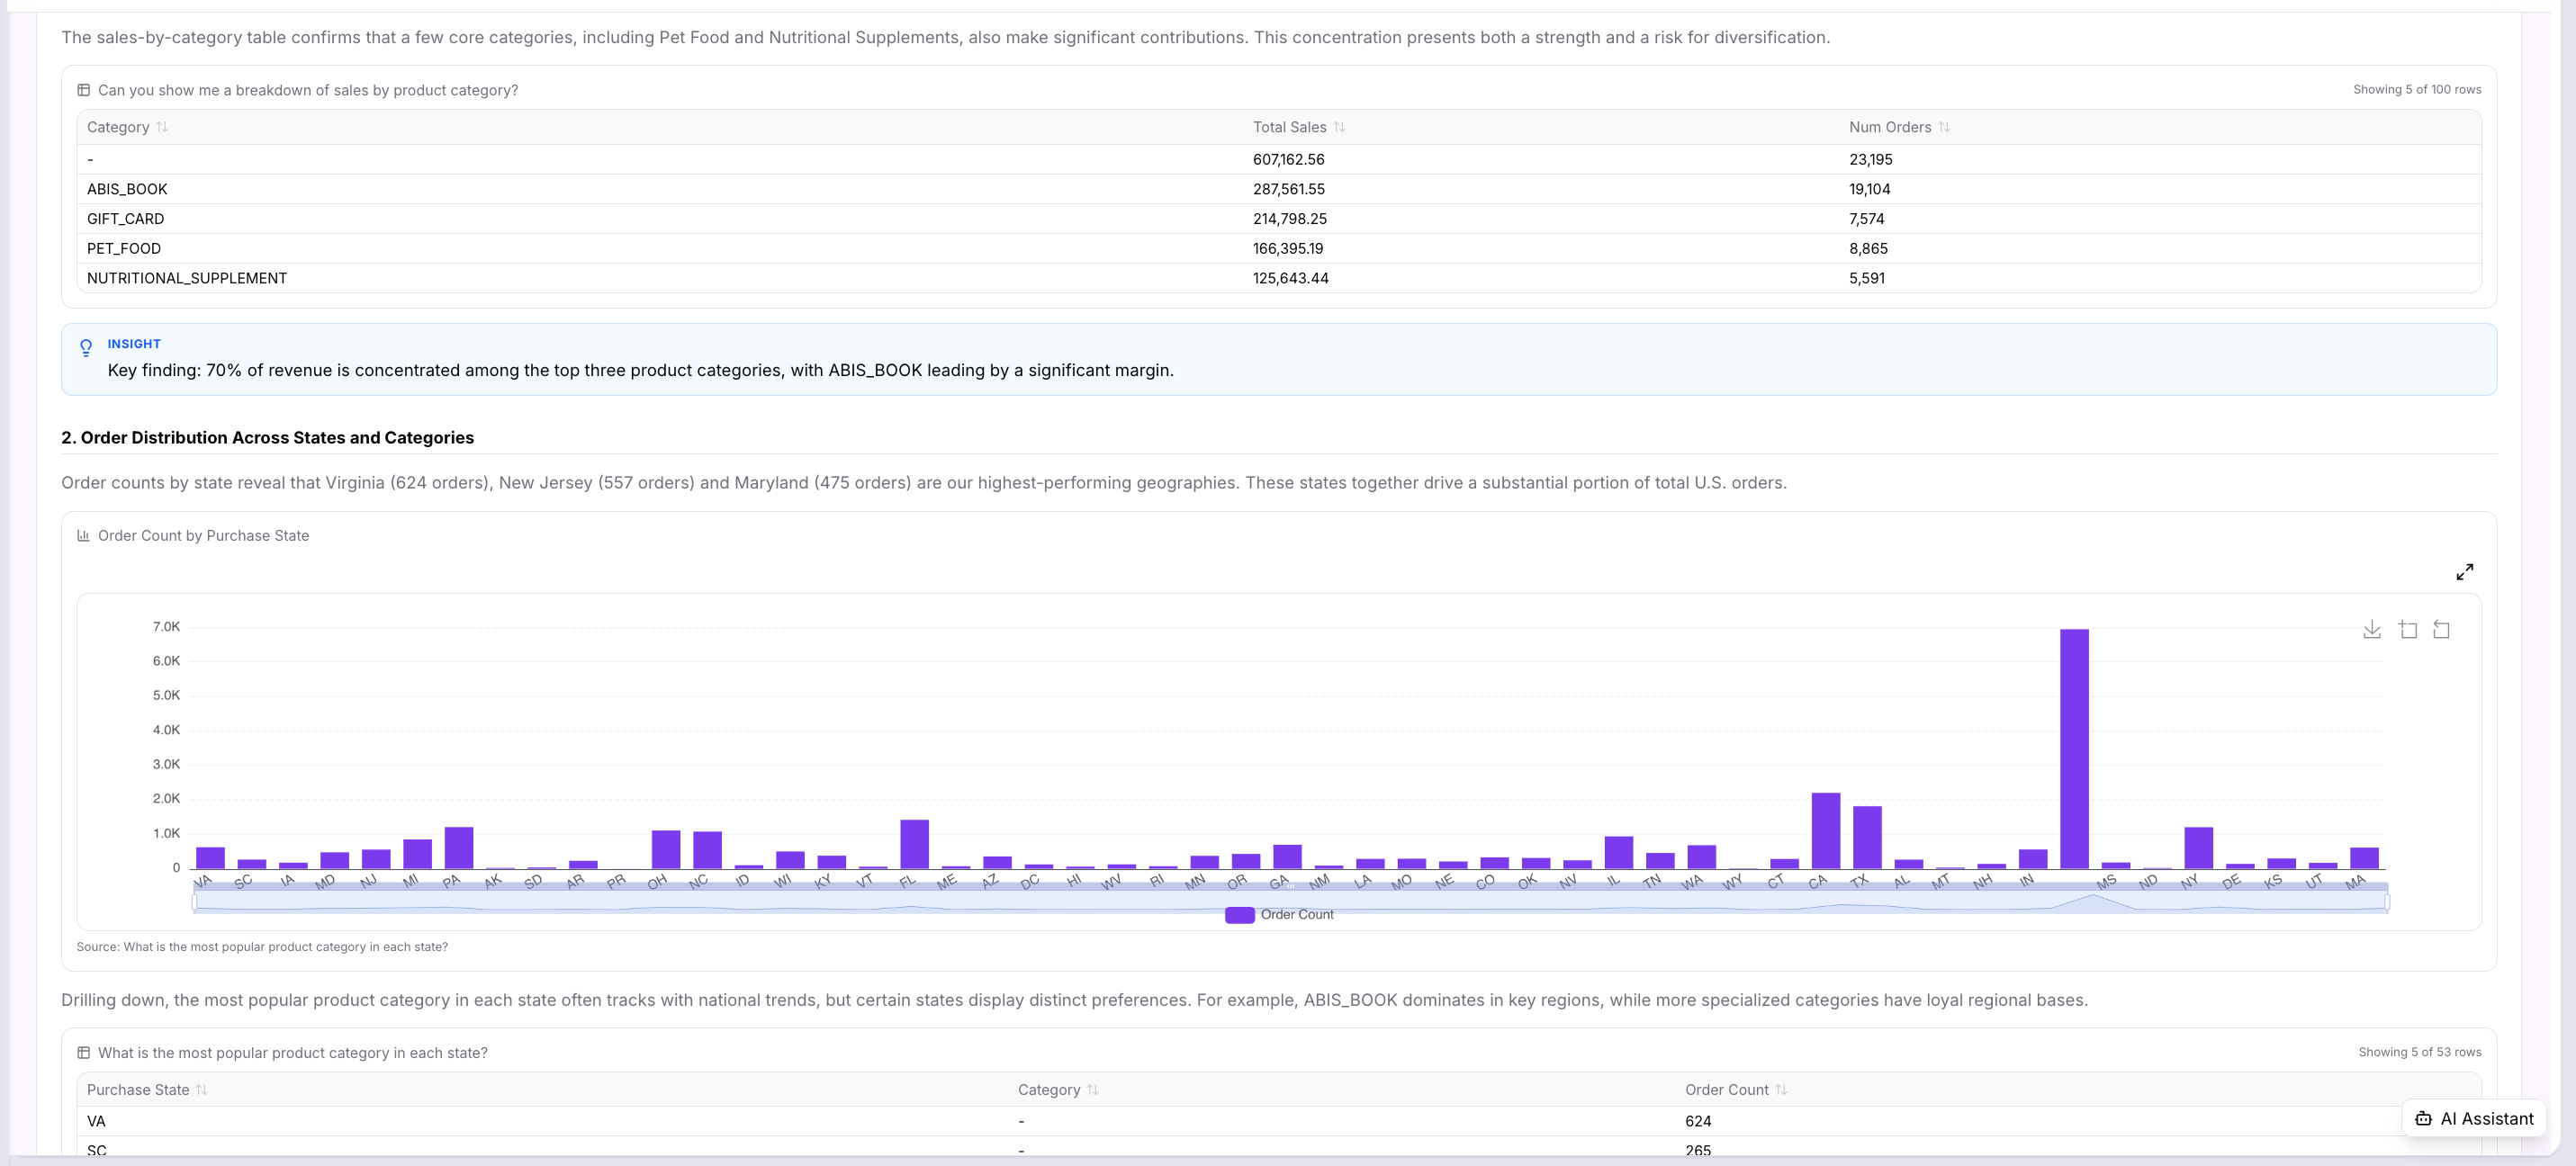Click bar chart icon beside Order Count title
Viewport: 2576px width, 1166px height.
click(x=84, y=536)
